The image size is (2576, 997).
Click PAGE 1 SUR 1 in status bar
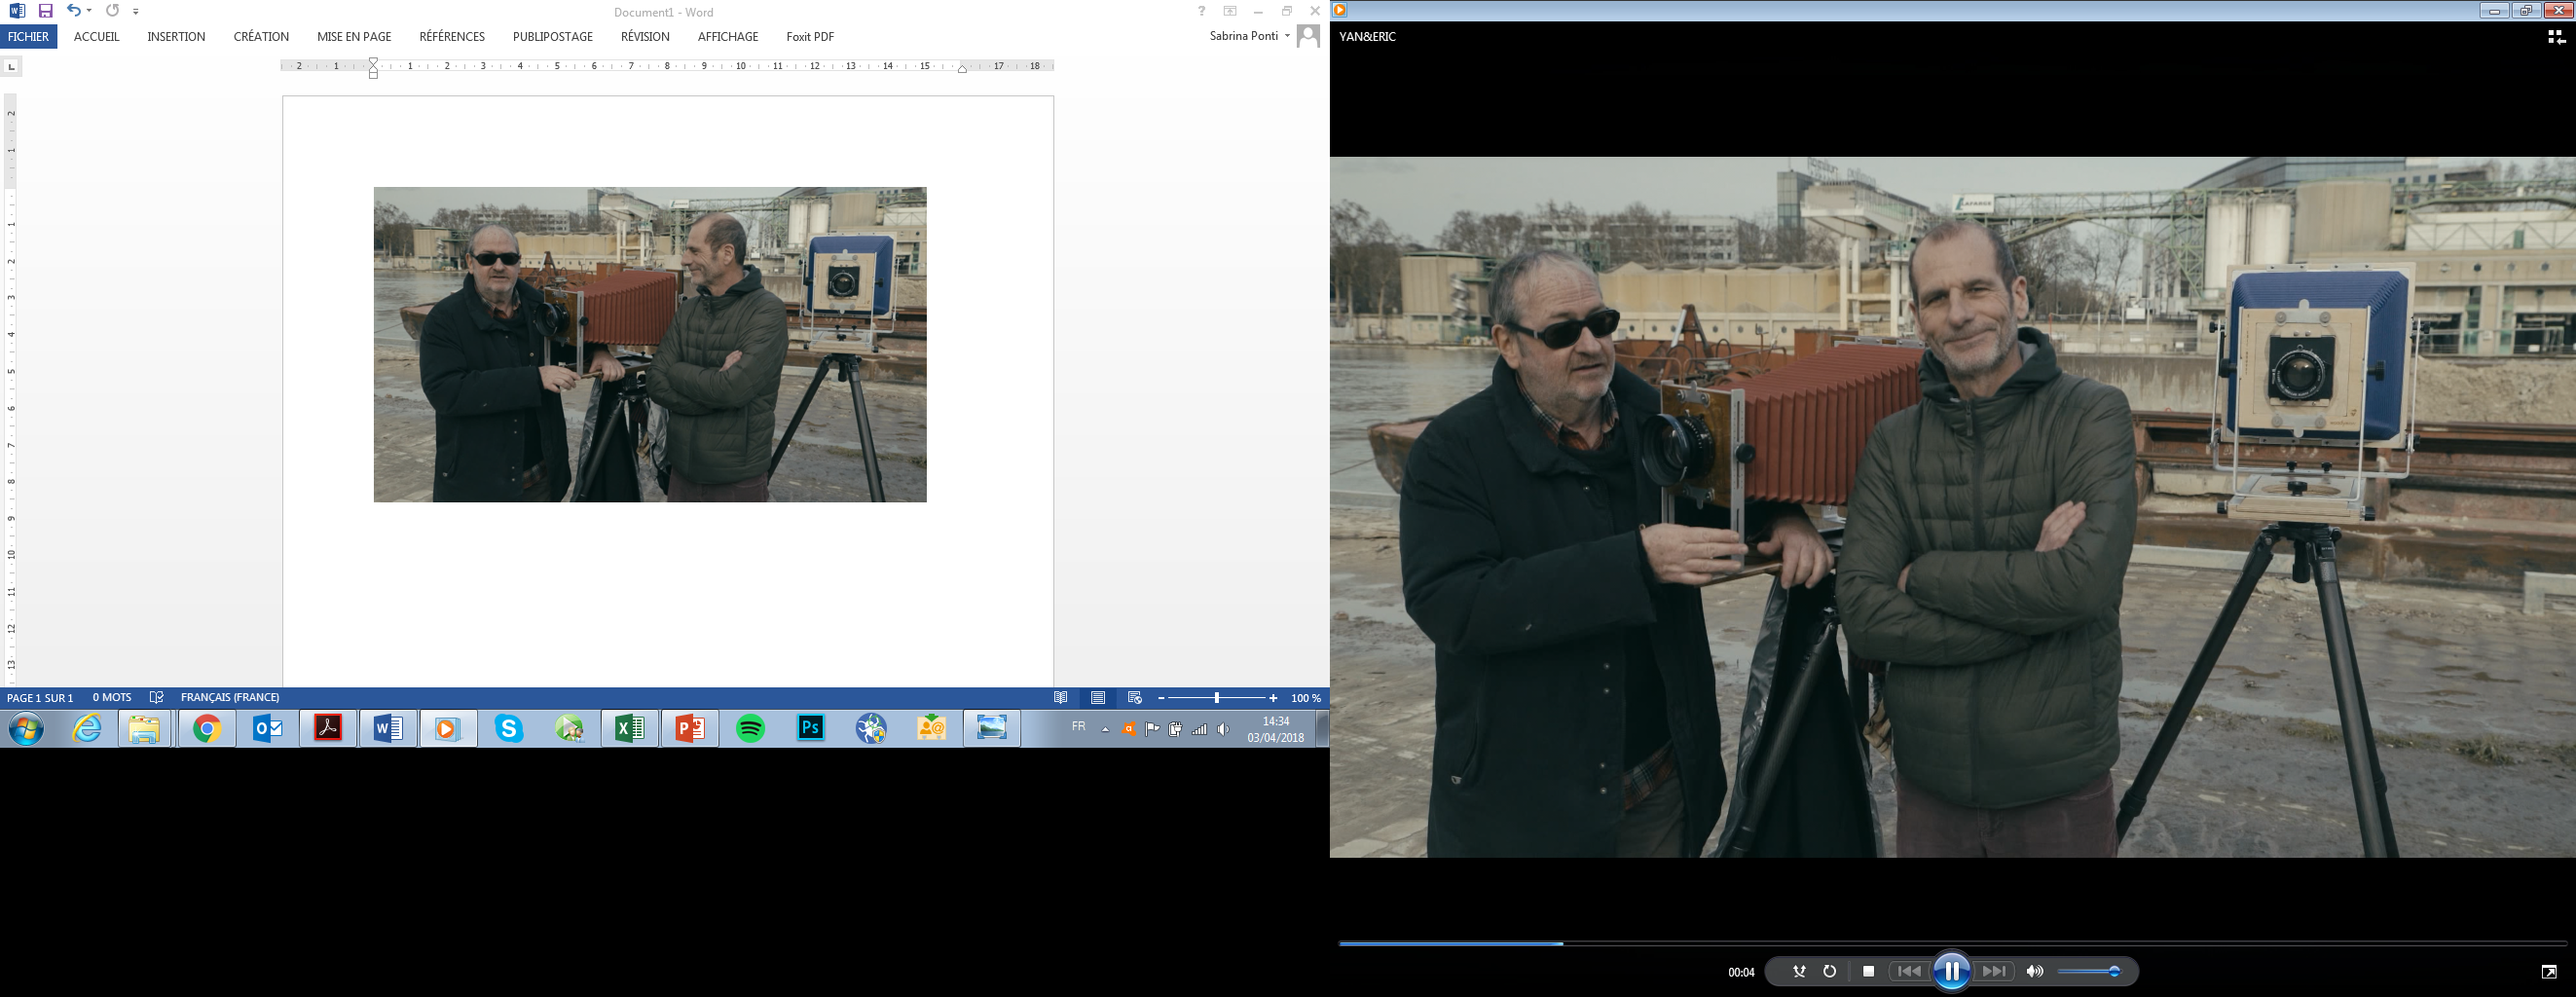coord(40,698)
